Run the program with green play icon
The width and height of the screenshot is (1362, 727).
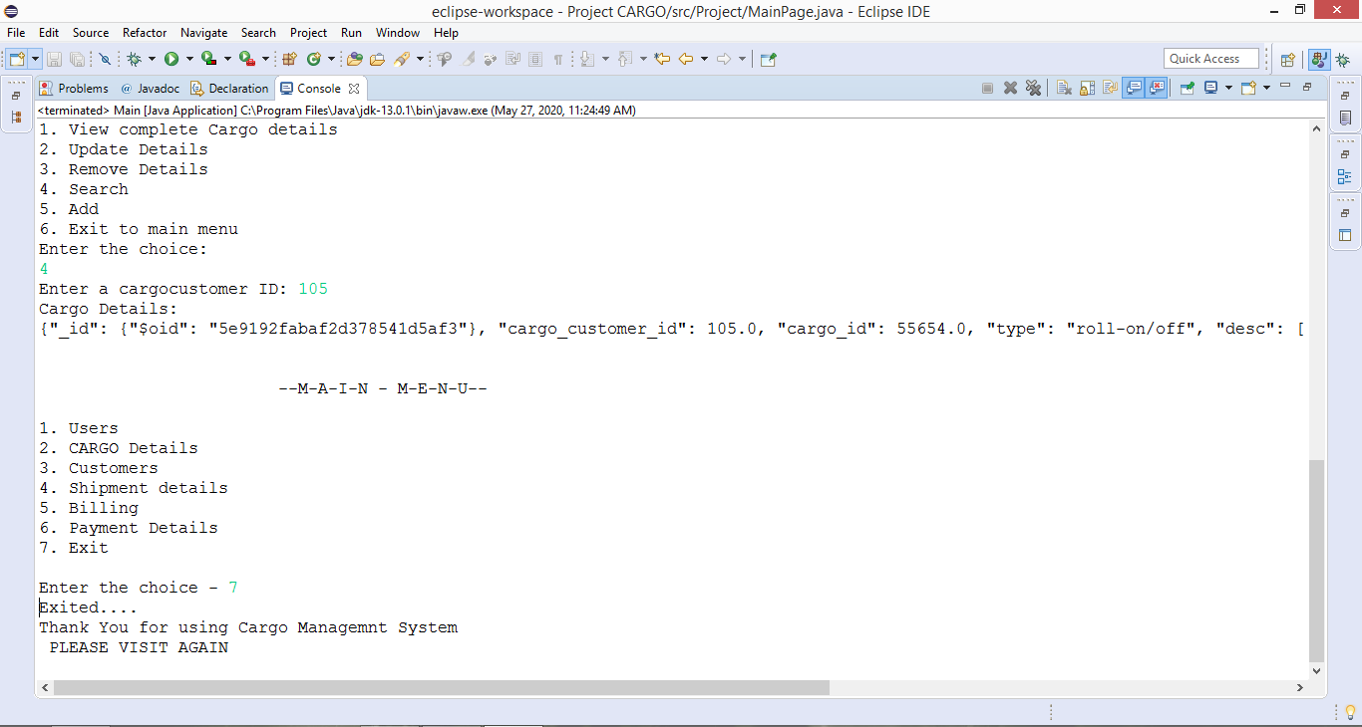click(x=171, y=59)
